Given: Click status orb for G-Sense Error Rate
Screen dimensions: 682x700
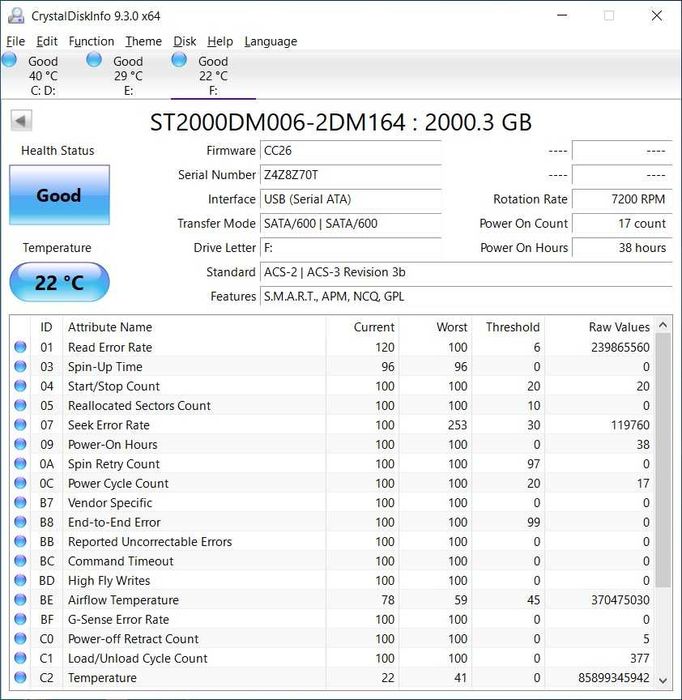Looking at the screenshot, I should 21,619.
